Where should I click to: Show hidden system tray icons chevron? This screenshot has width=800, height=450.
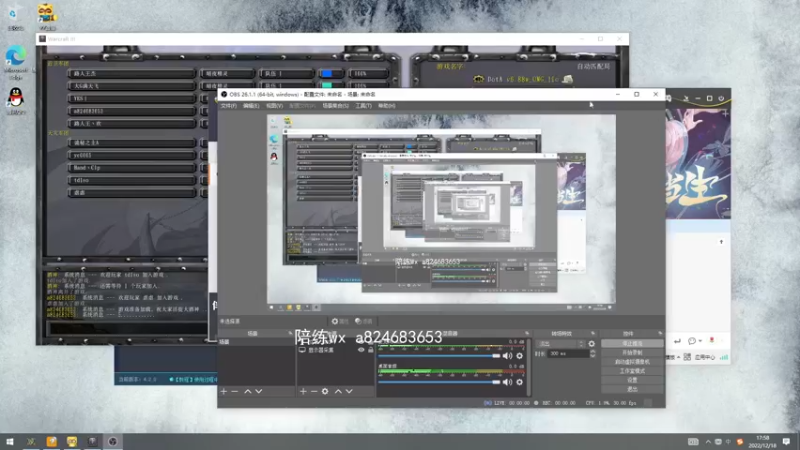708,441
